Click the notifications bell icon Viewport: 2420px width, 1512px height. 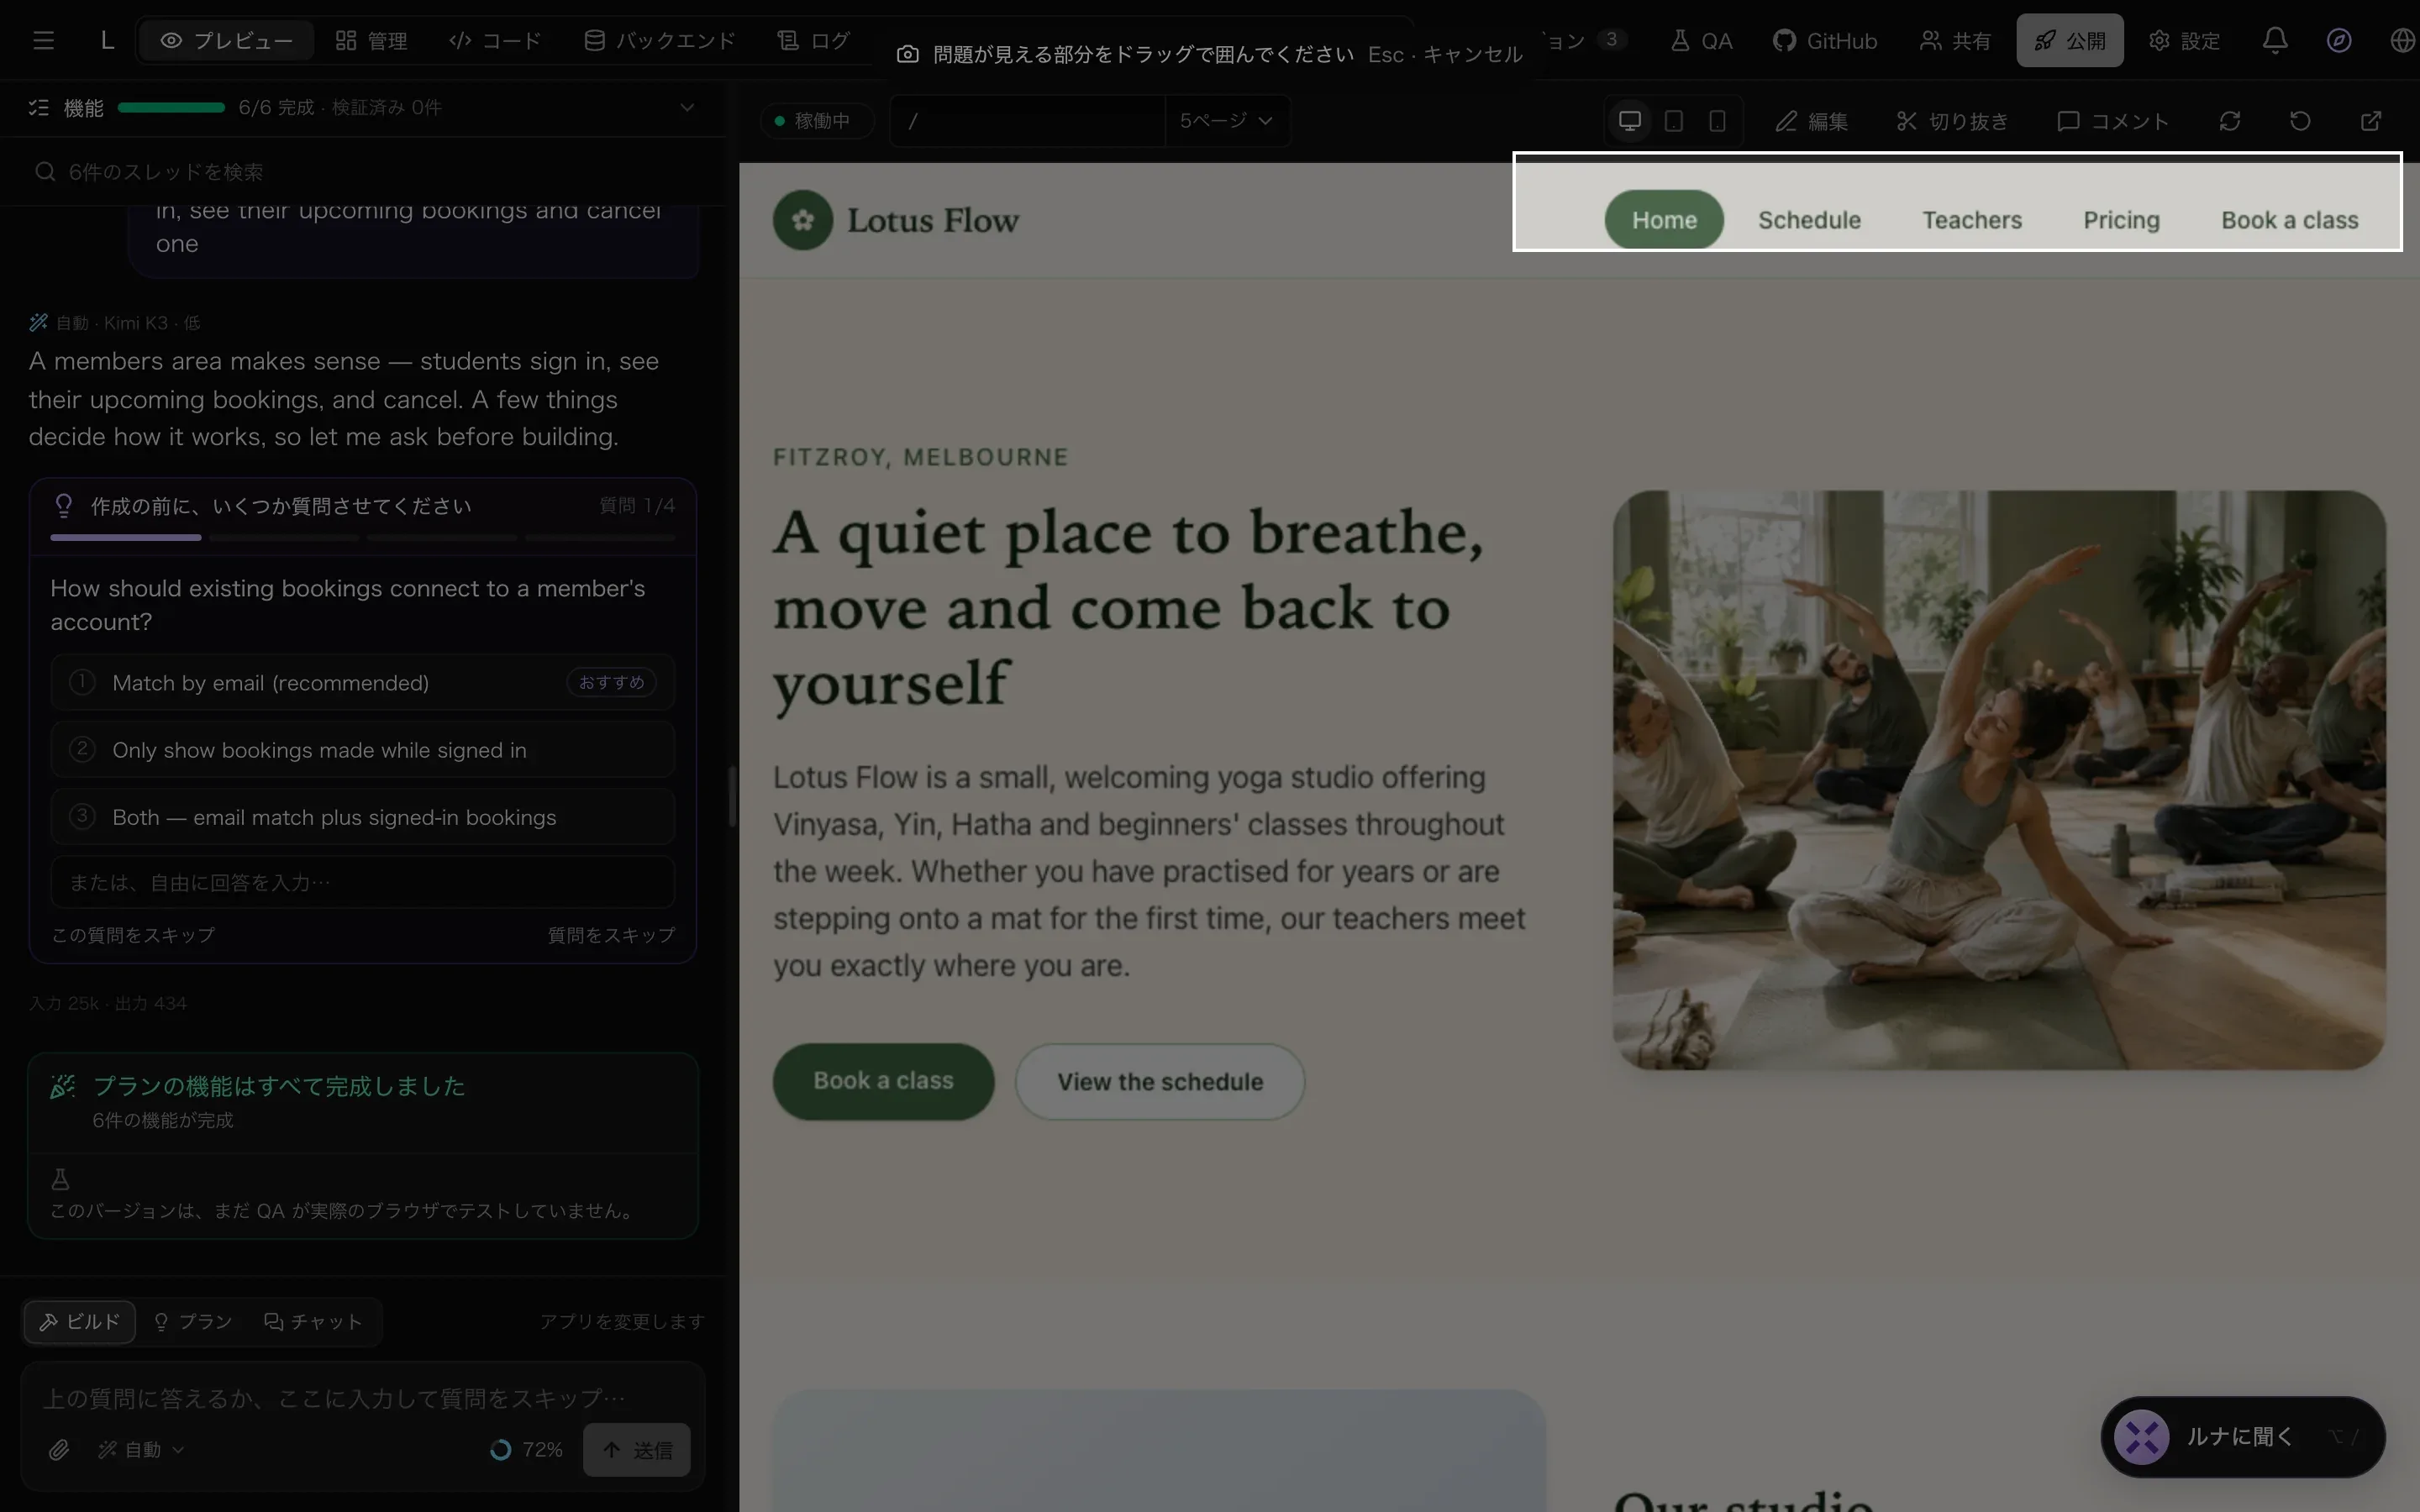click(2275, 40)
